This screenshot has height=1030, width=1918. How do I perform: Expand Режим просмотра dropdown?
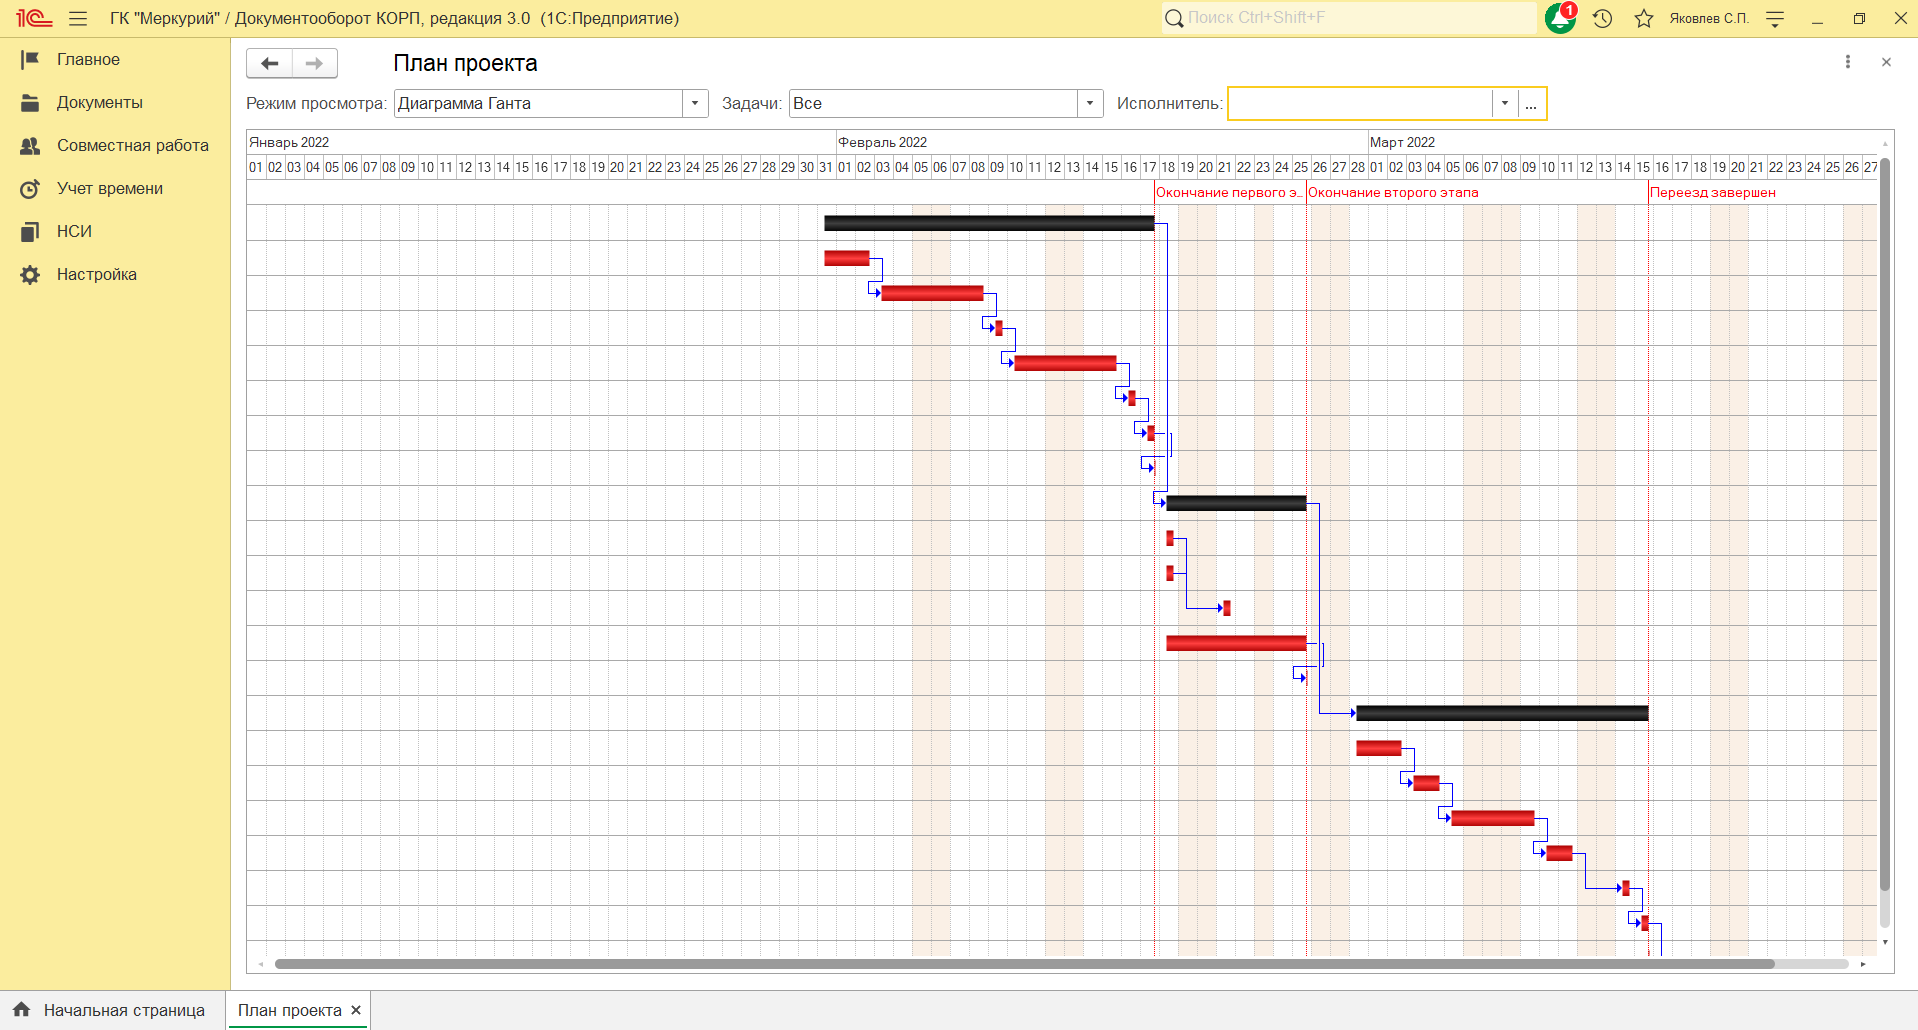tap(695, 103)
